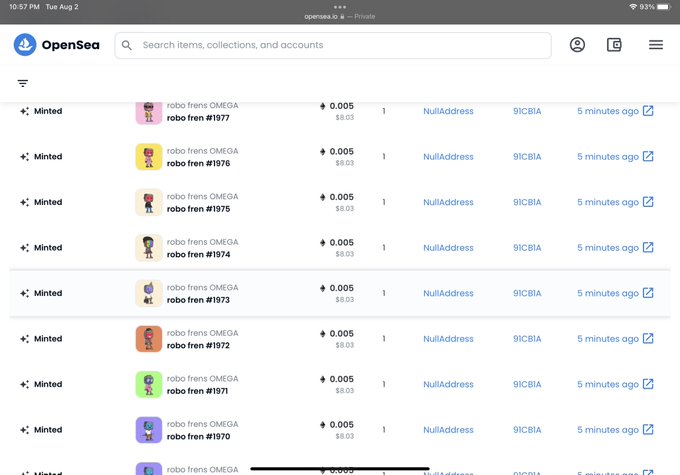
Task: Click the OpenSea ship logo
Action: coord(25,45)
